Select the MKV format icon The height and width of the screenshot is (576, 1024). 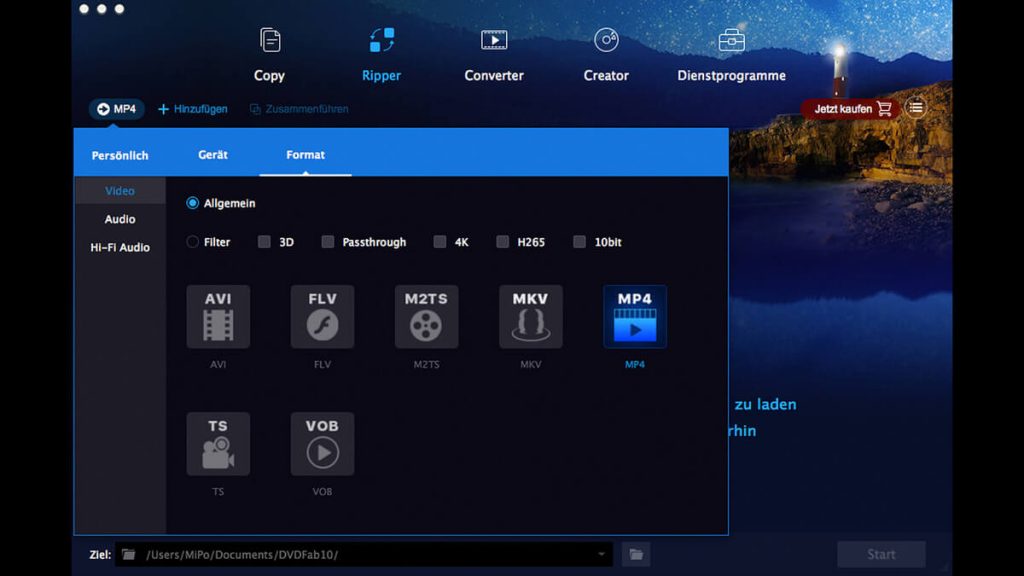point(530,317)
